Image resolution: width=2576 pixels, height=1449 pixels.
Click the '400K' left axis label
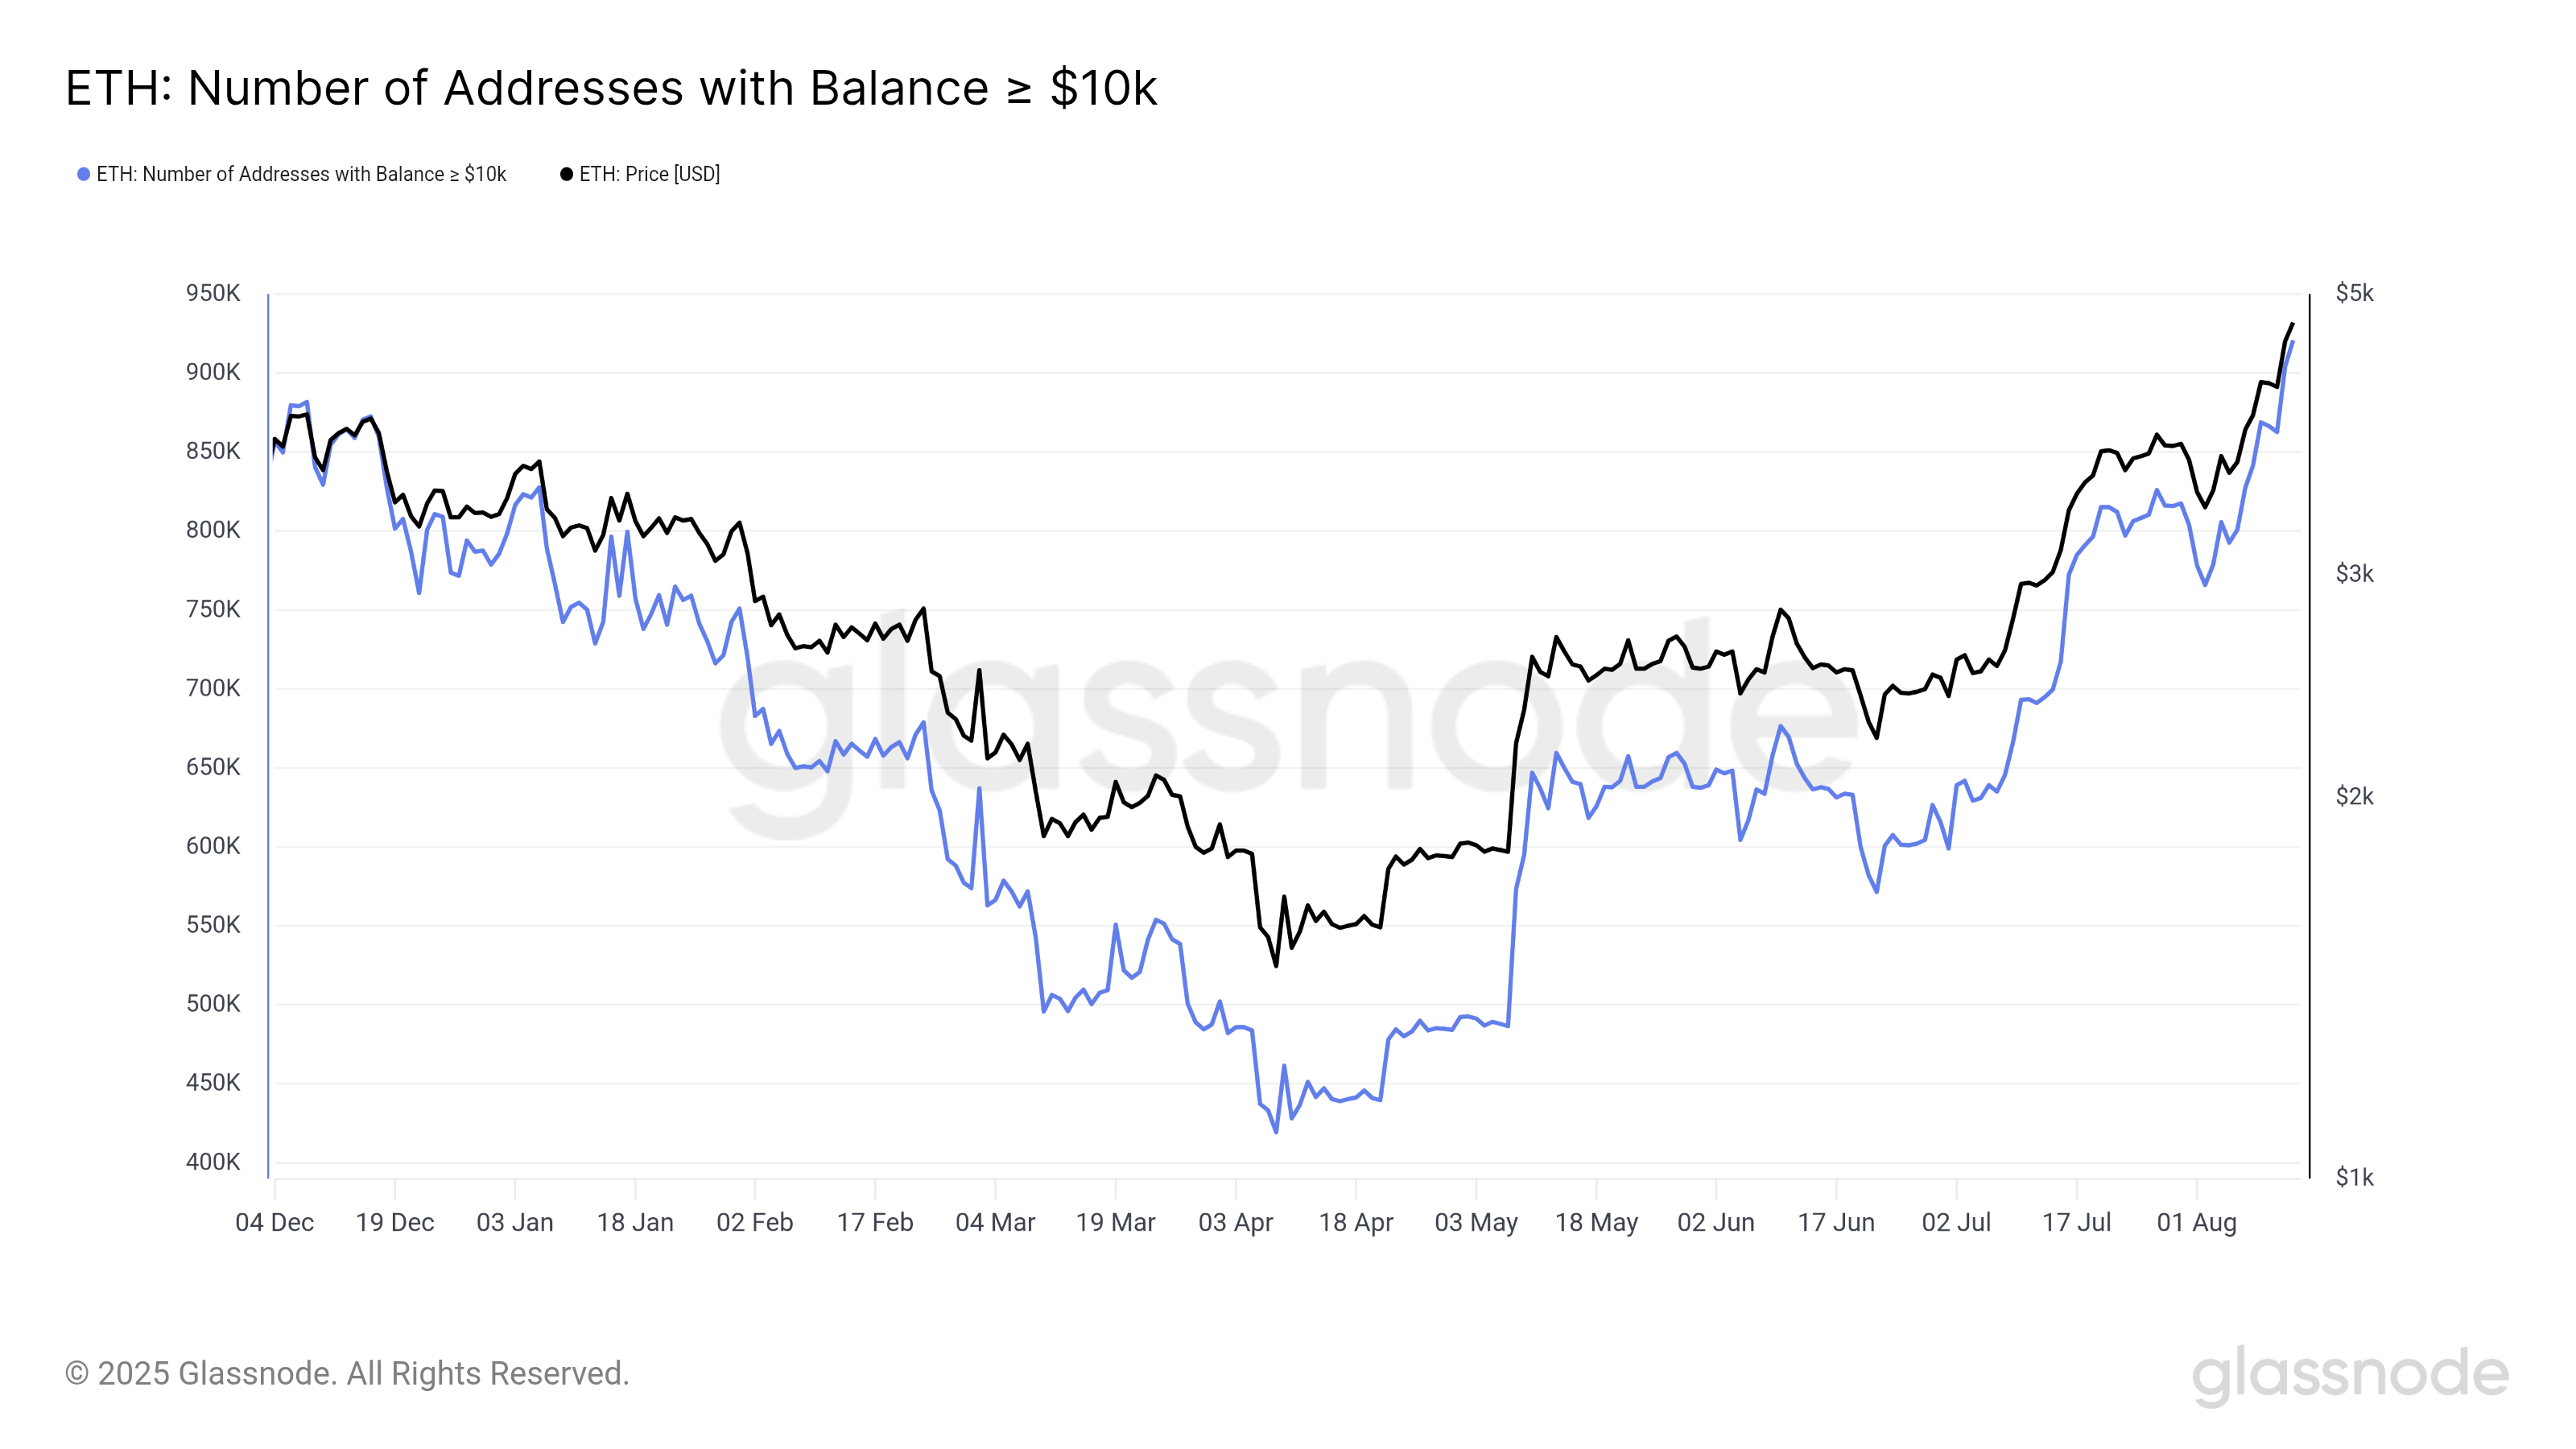(213, 1162)
